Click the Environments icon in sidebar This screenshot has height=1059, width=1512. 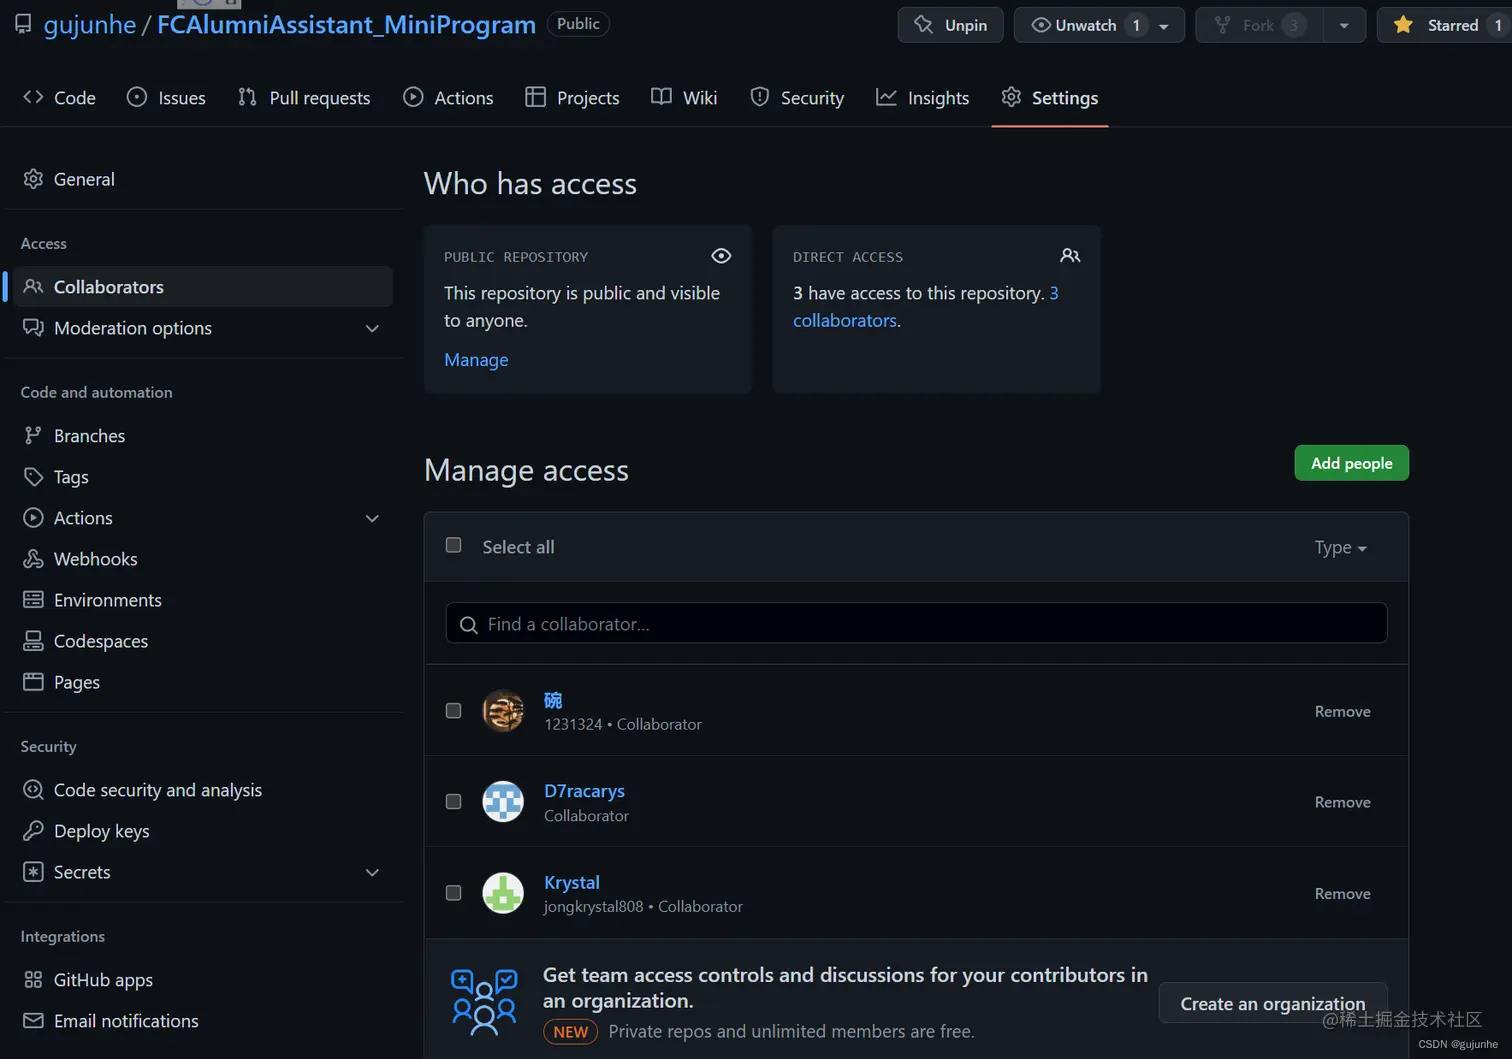[33, 600]
